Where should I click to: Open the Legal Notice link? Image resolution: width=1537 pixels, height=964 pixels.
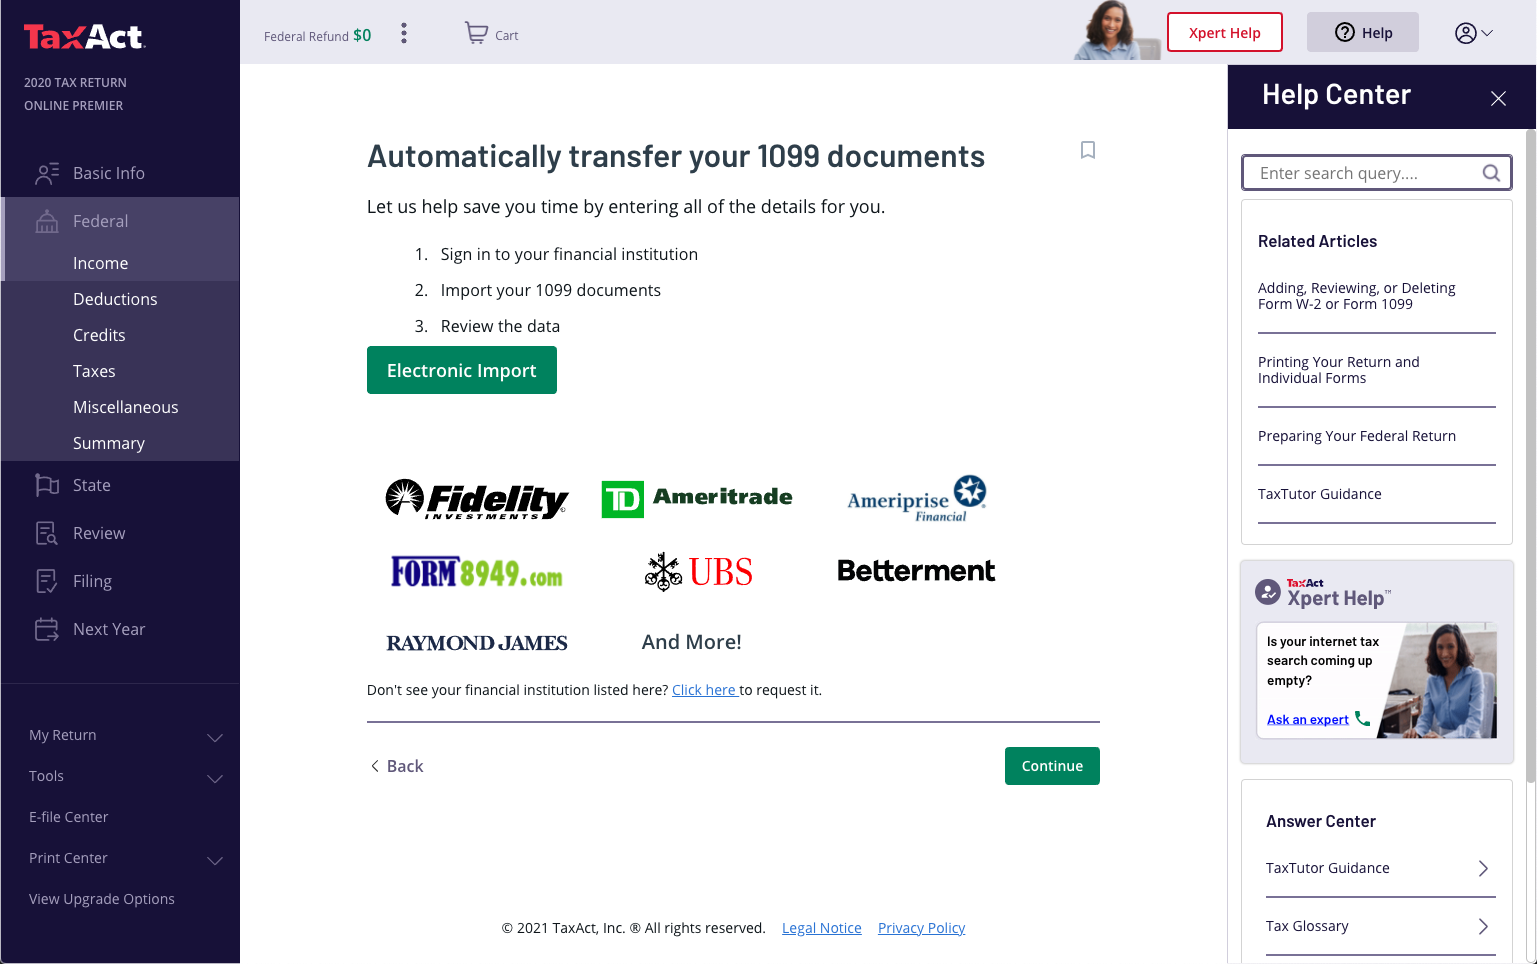822,928
